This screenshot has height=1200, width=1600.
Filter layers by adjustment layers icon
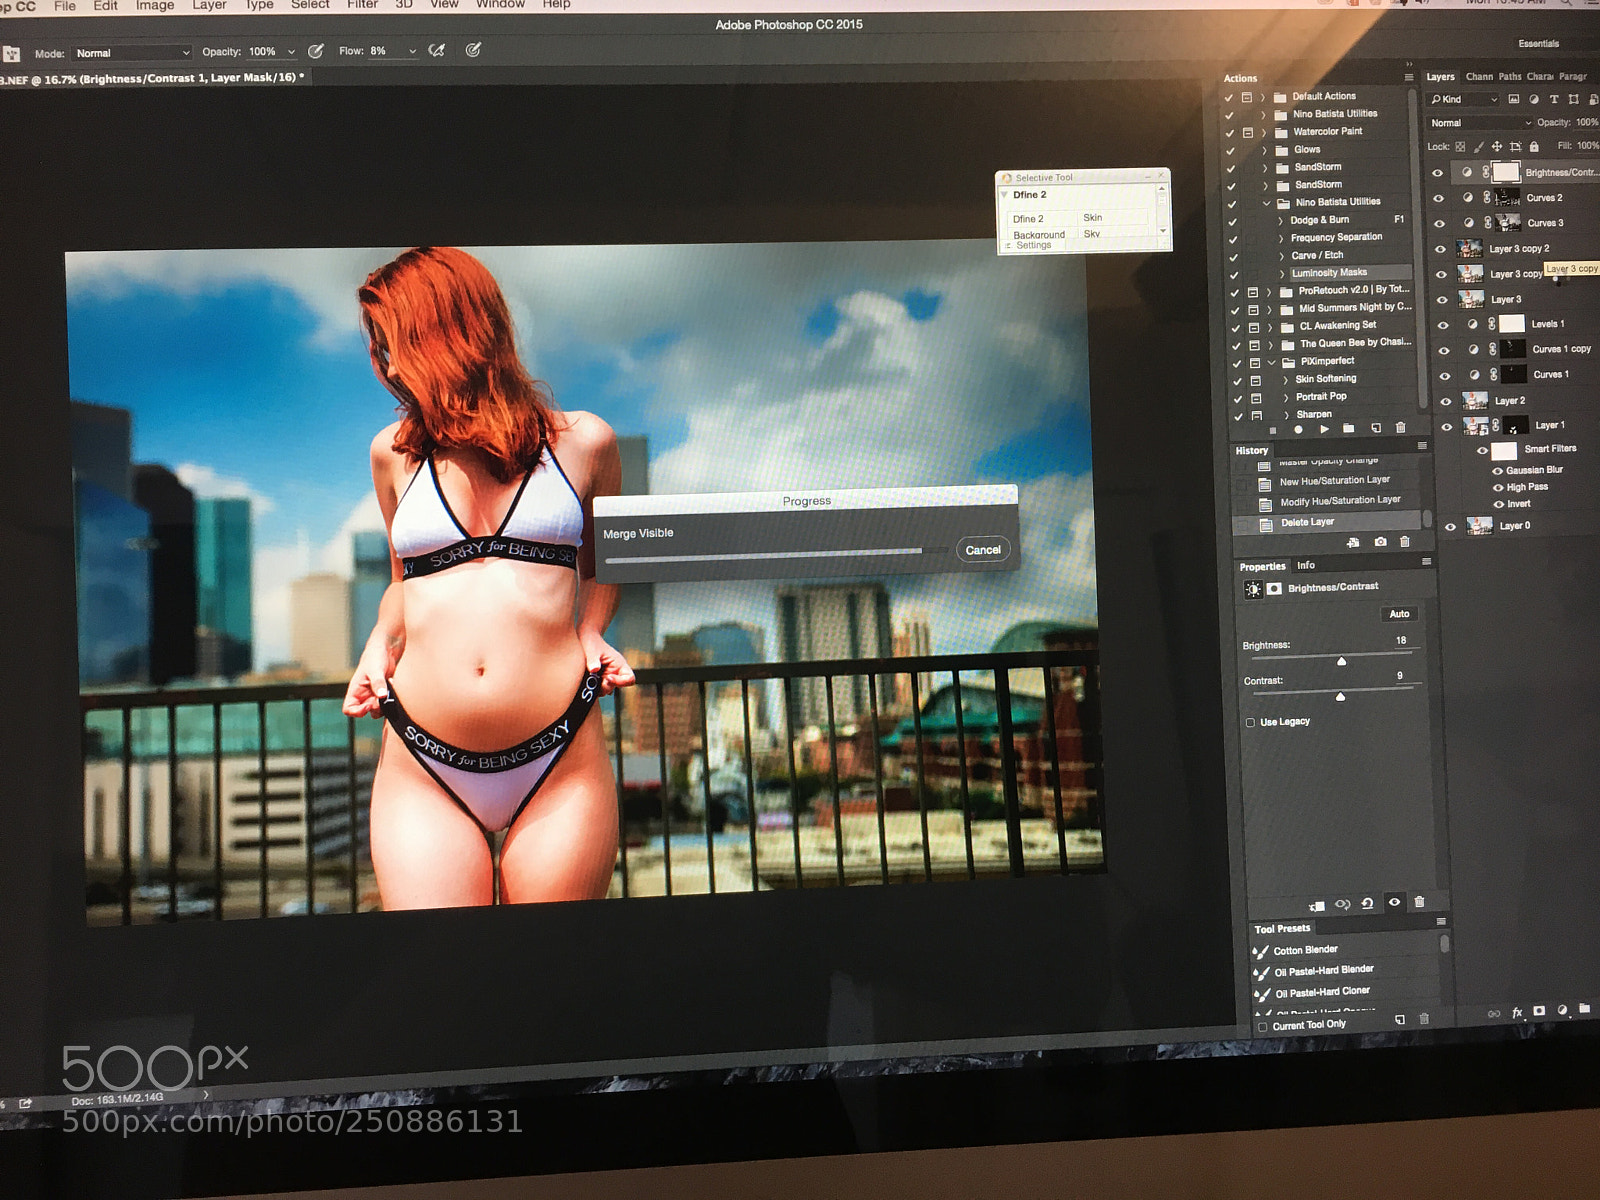point(1534,99)
